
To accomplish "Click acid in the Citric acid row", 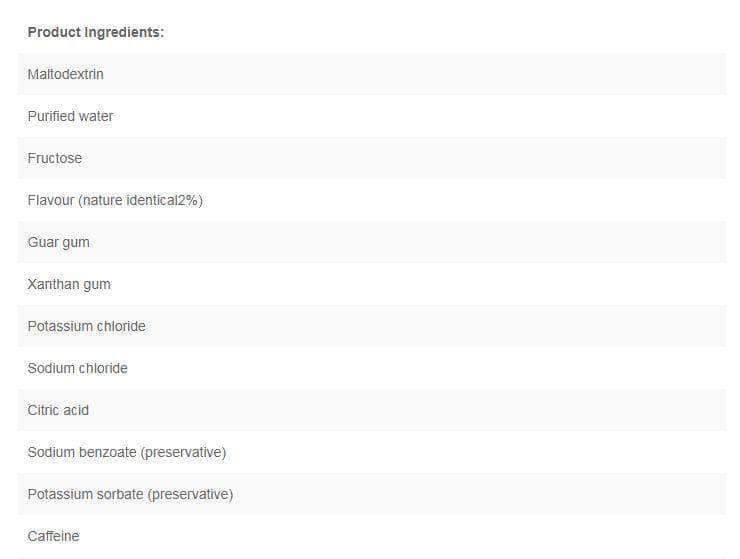I will 77,410.
